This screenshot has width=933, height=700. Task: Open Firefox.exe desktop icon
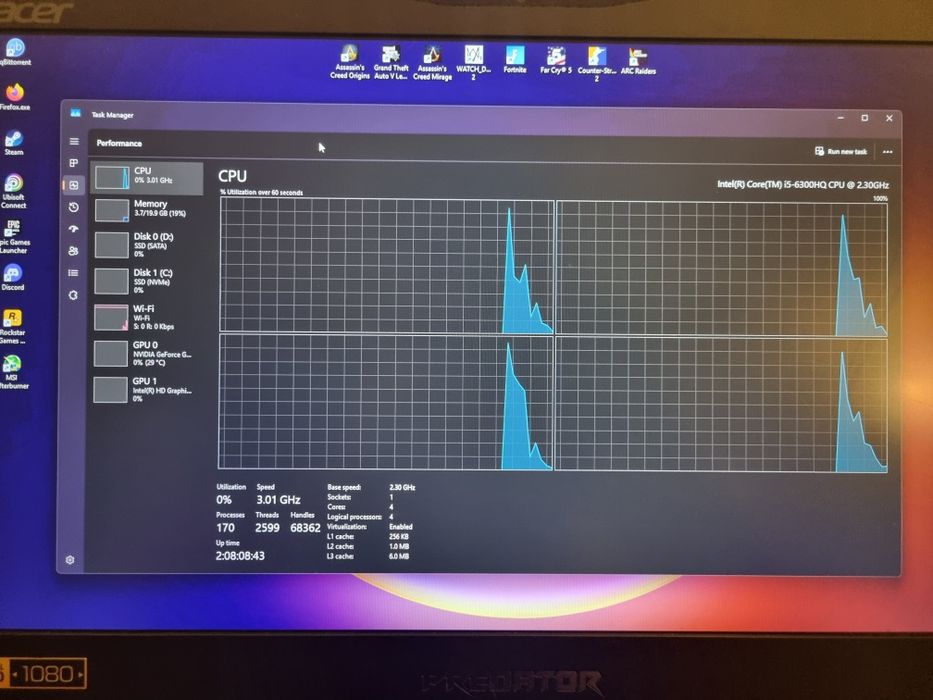point(15,96)
